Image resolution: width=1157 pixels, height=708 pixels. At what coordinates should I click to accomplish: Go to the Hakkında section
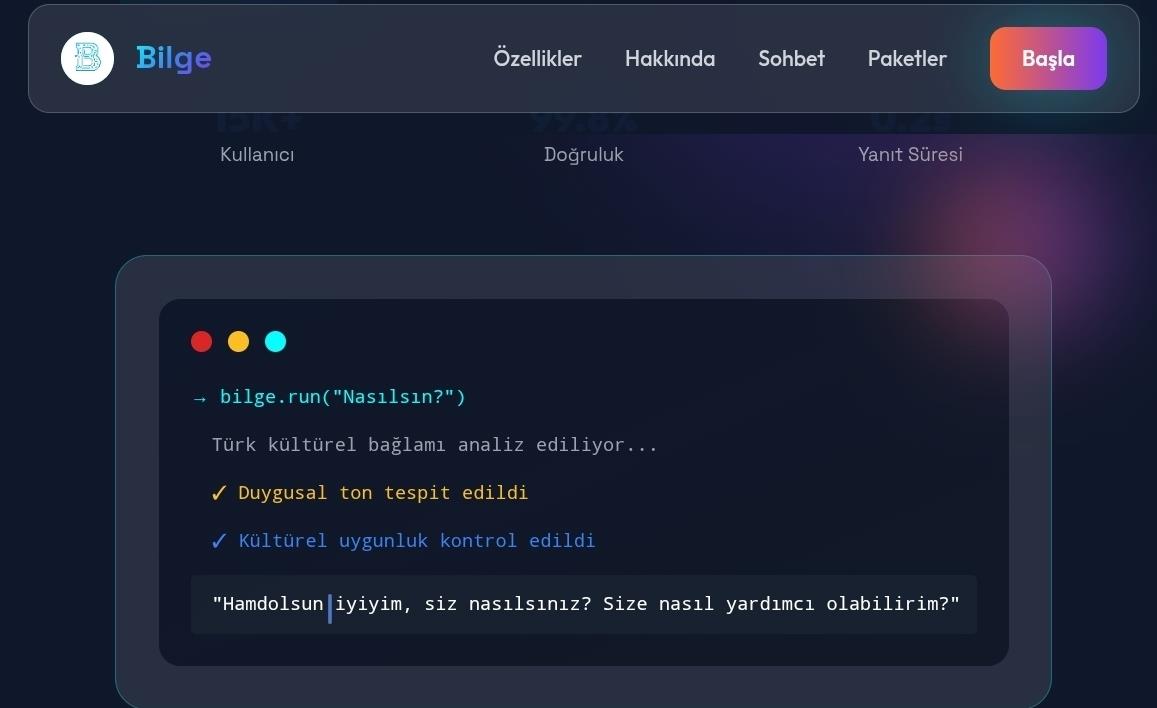pos(670,58)
